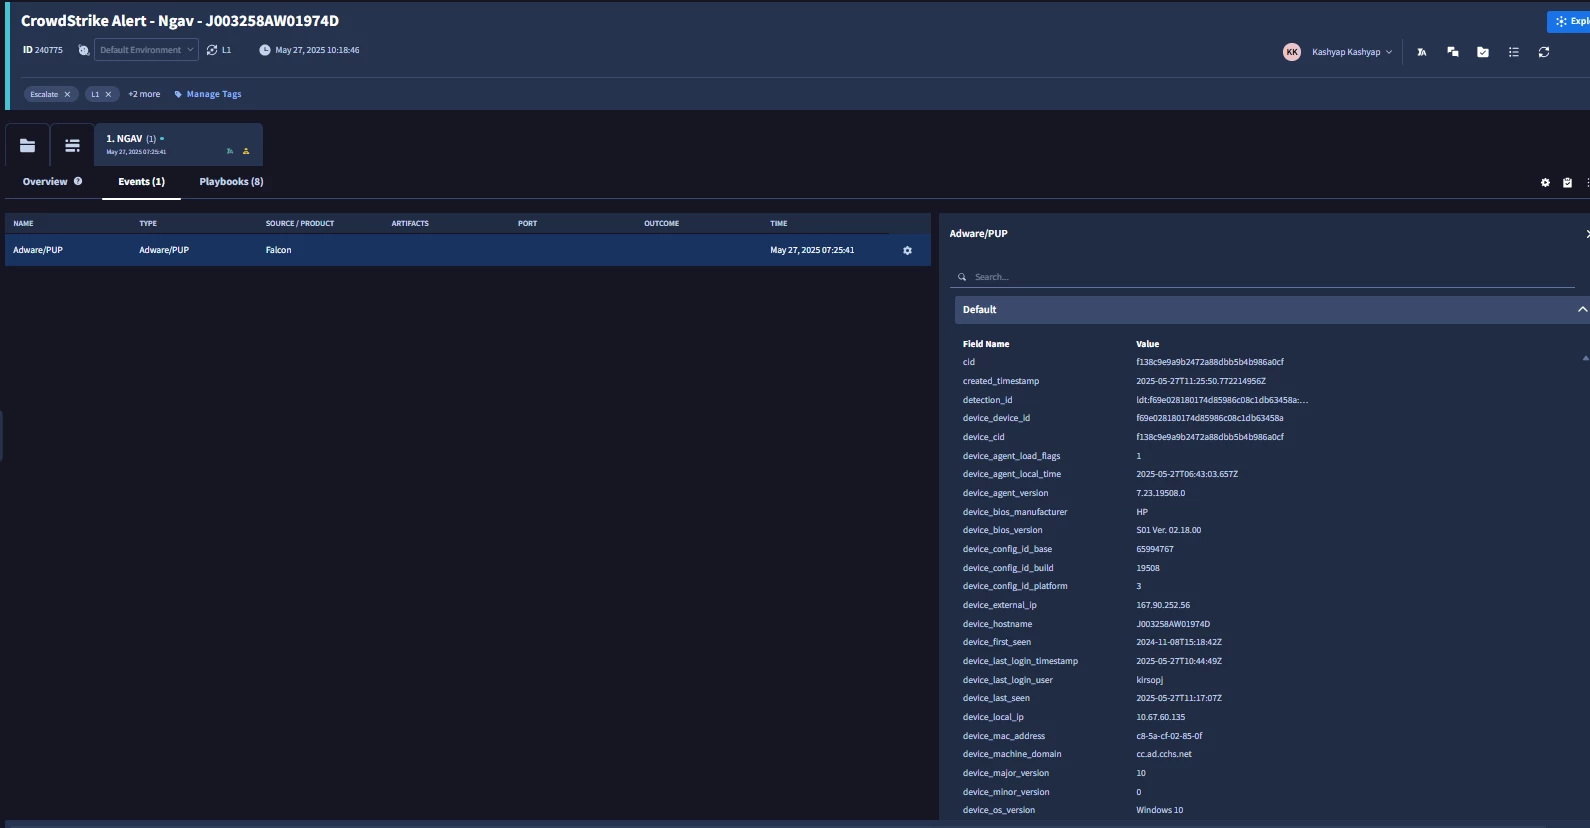Click the KK user avatar
The image size is (1590, 828).
pyautogui.click(x=1292, y=52)
